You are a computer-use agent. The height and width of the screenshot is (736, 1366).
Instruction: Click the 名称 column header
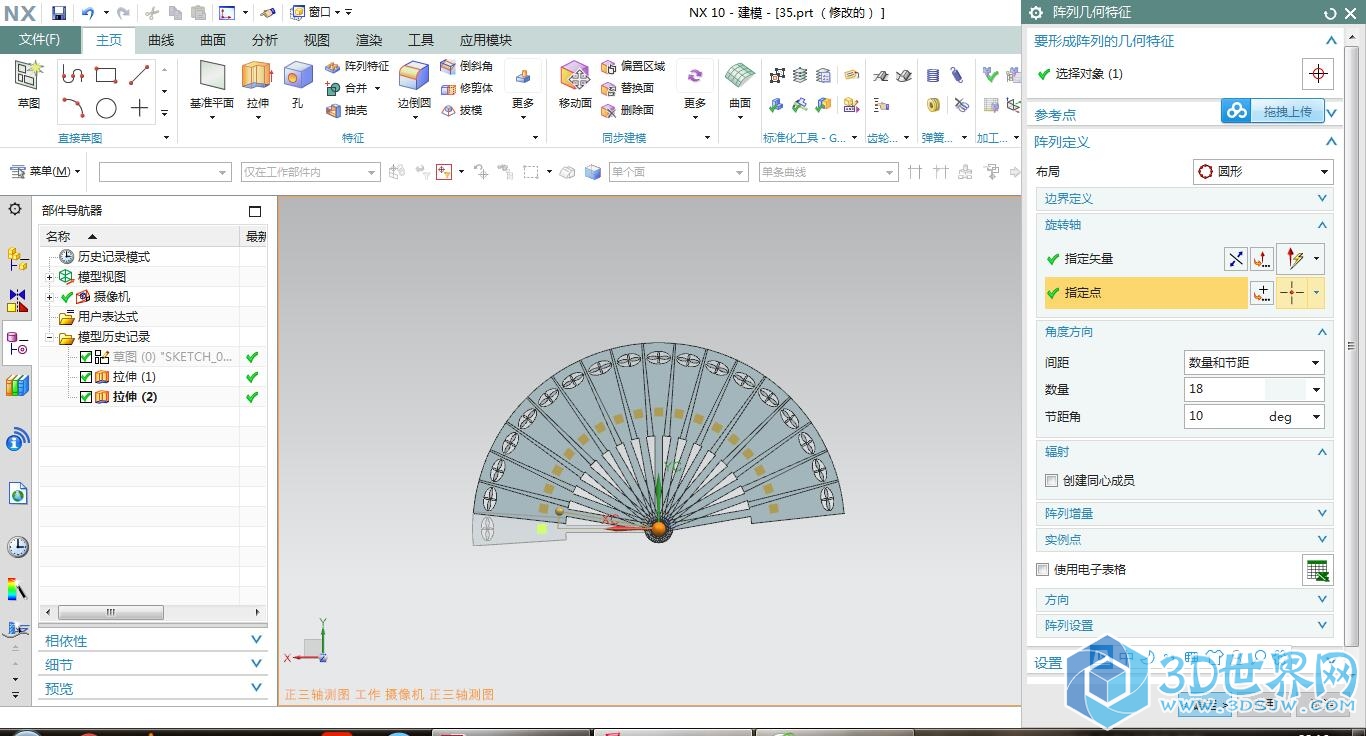[x=140, y=237]
